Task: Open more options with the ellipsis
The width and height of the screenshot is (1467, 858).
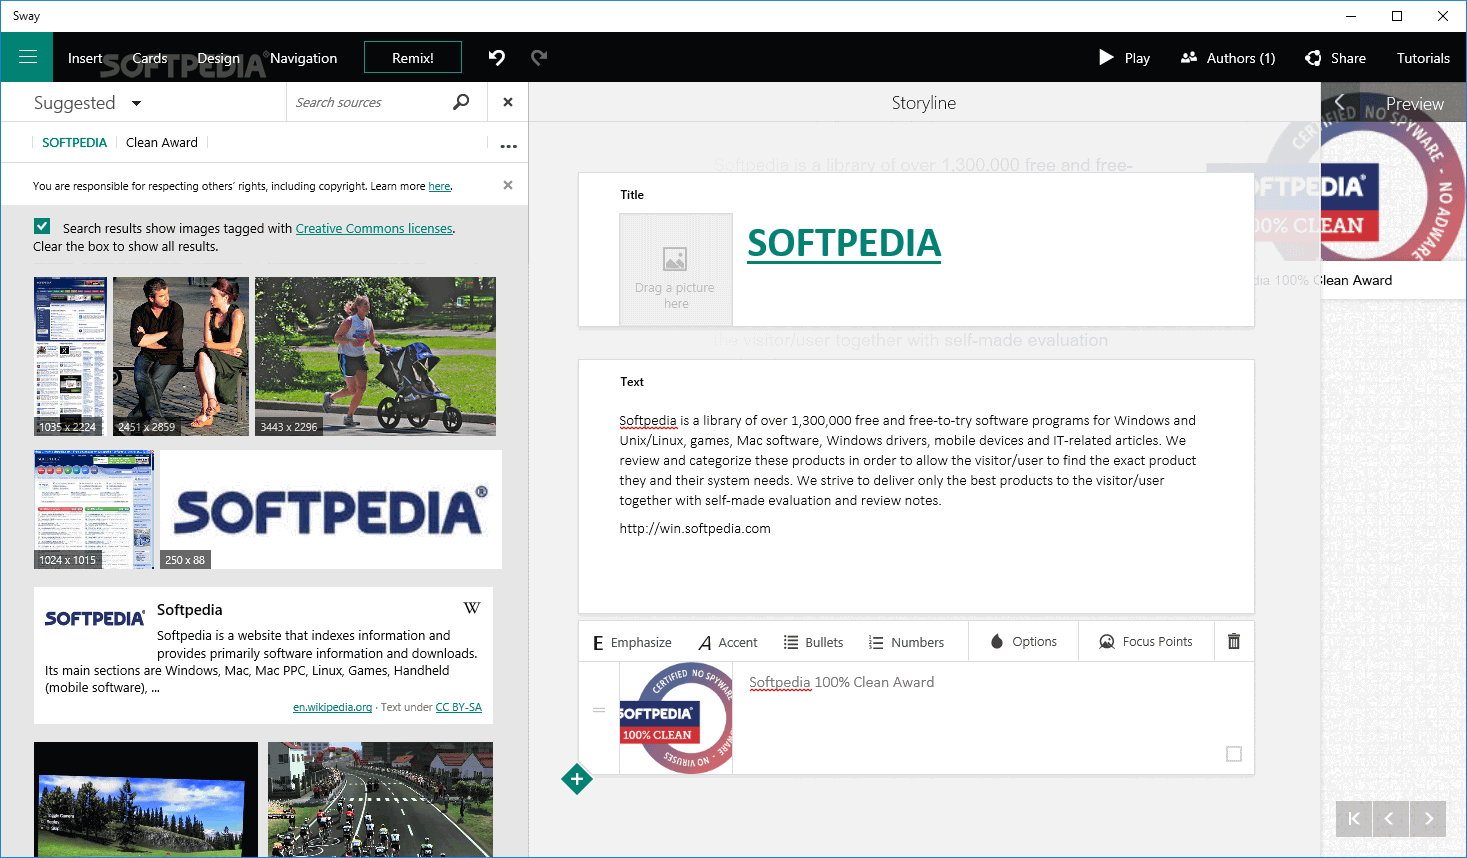Action: pos(508,145)
